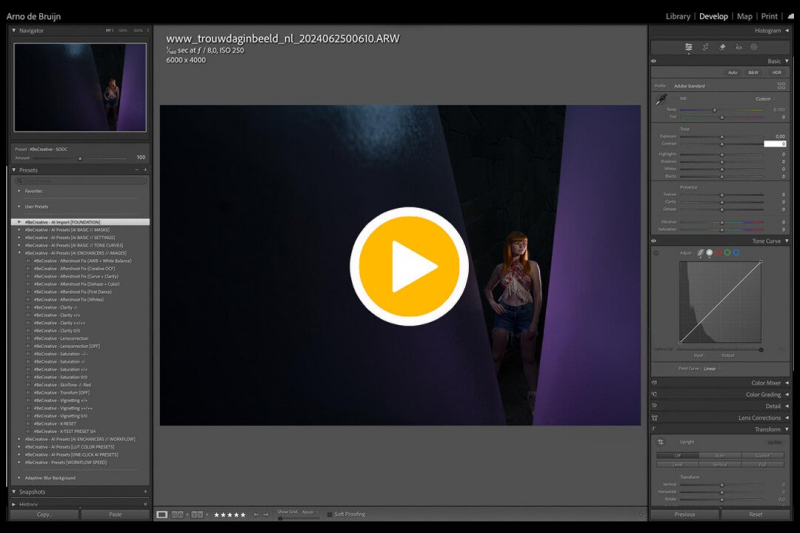Expand the Histogram panel
The image size is (800, 533).
coord(787,31)
